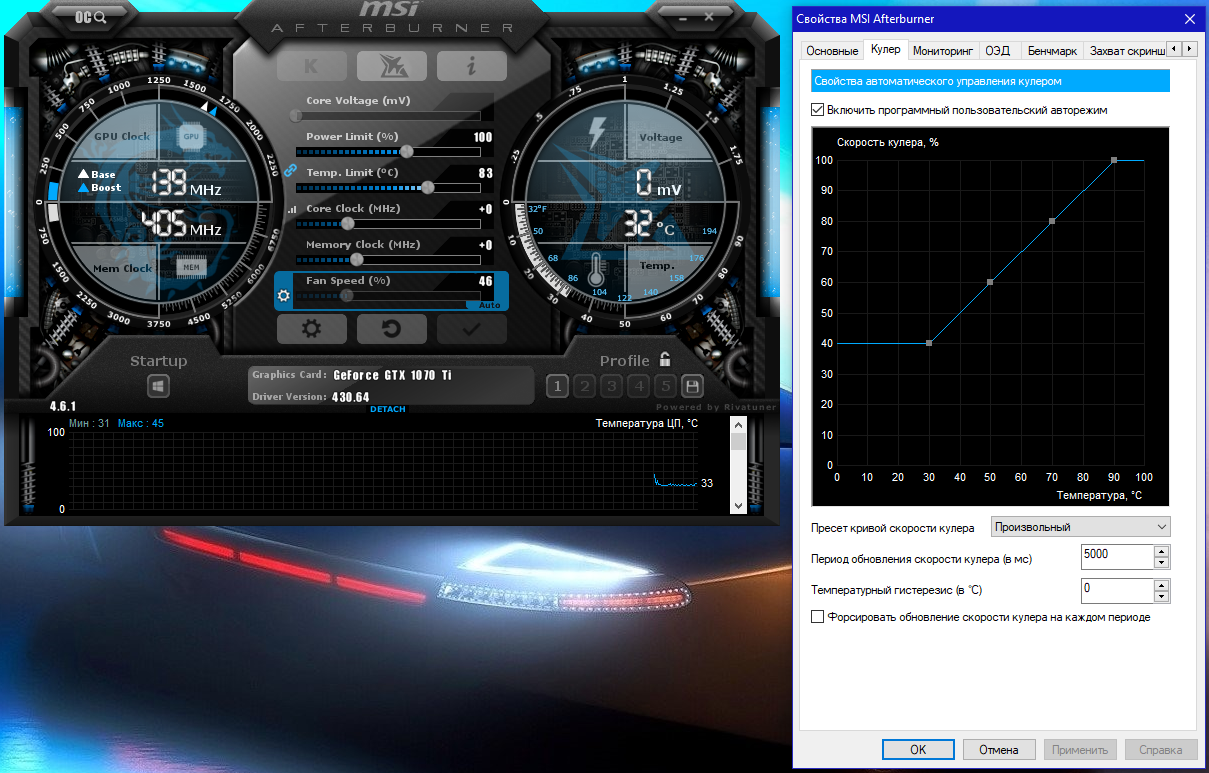The width and height of the screenshot is (1209, 773).
Task: Decrease fan update period stepper down arrow
Action: pos(1161,563)
